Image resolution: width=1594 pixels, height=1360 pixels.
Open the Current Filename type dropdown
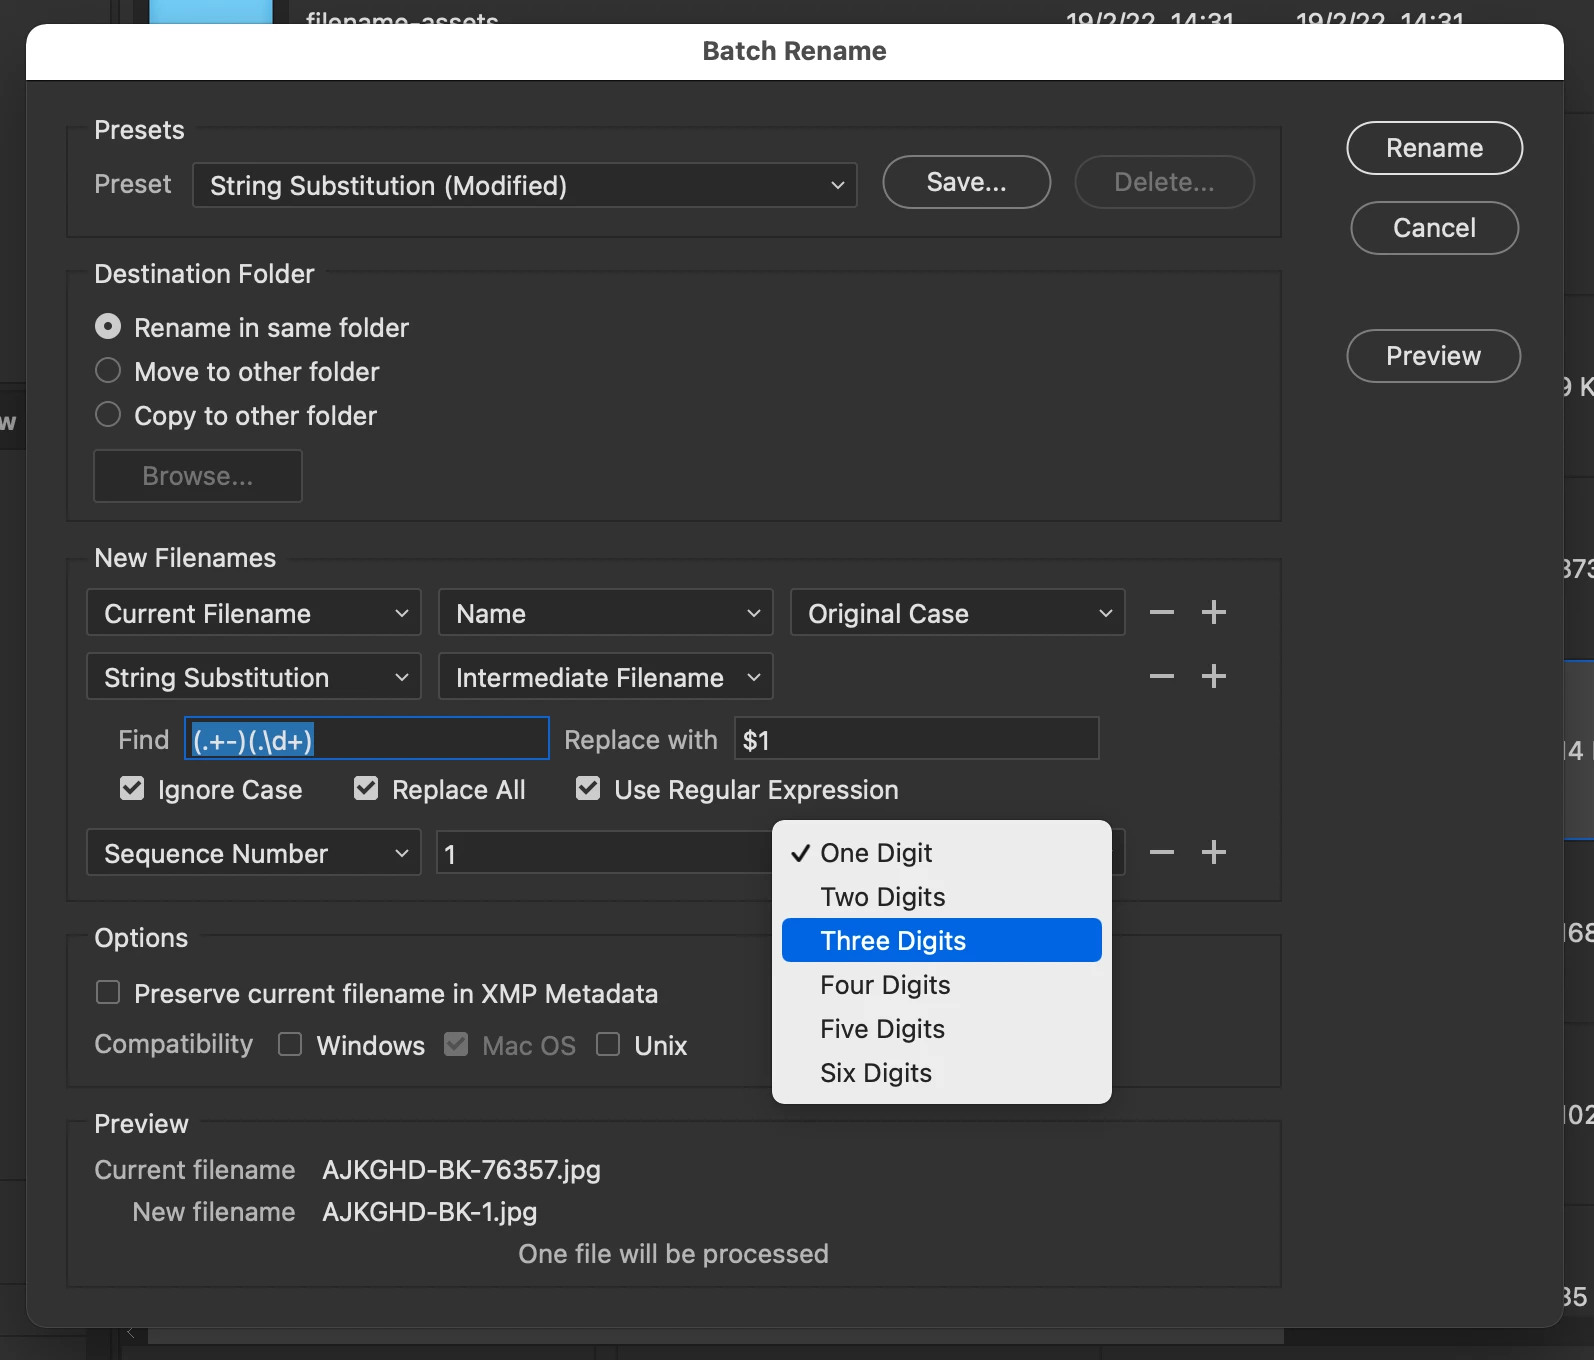(254, 613)
